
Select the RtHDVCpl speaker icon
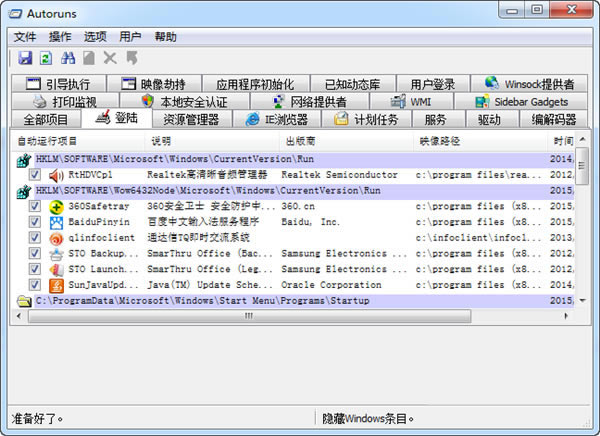(x=57, y=175)
